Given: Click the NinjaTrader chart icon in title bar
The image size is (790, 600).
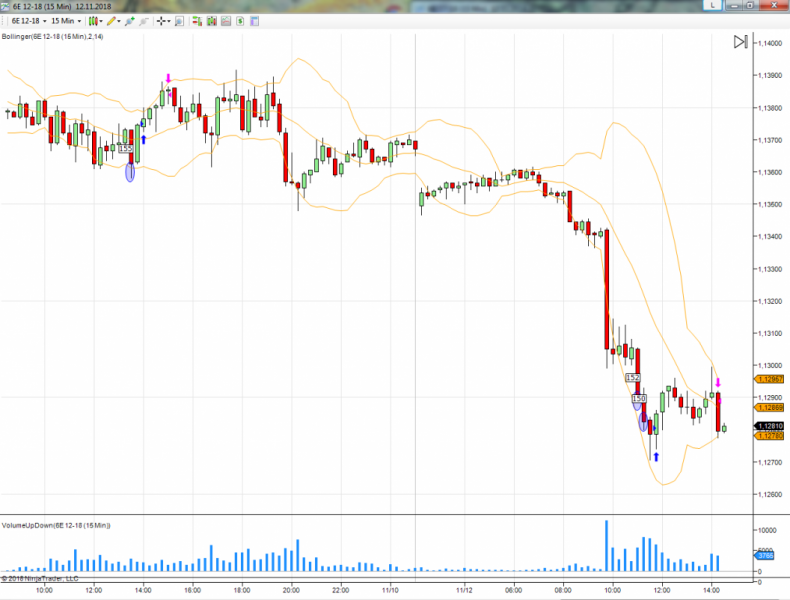Looking at the screenshot, I should click(x=5, y=7).
